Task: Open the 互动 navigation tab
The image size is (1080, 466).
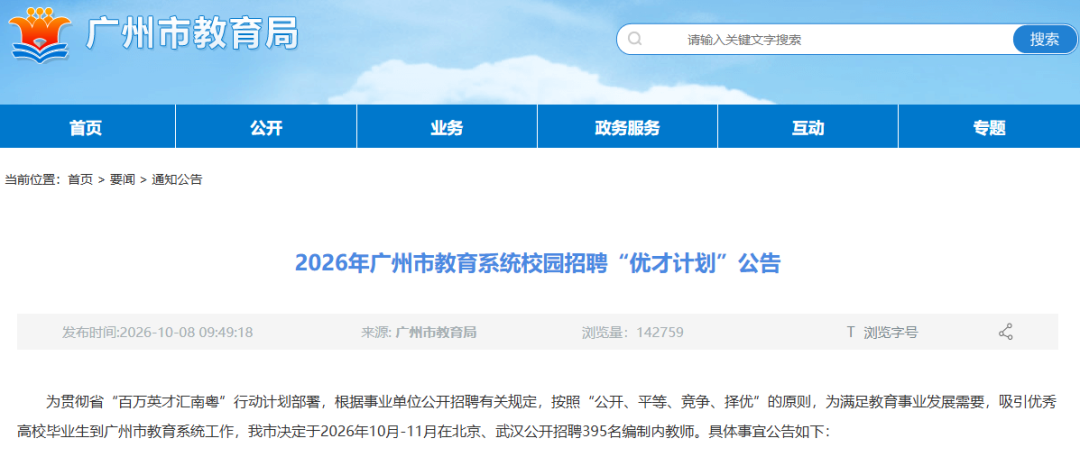Action: pos(808,127)
